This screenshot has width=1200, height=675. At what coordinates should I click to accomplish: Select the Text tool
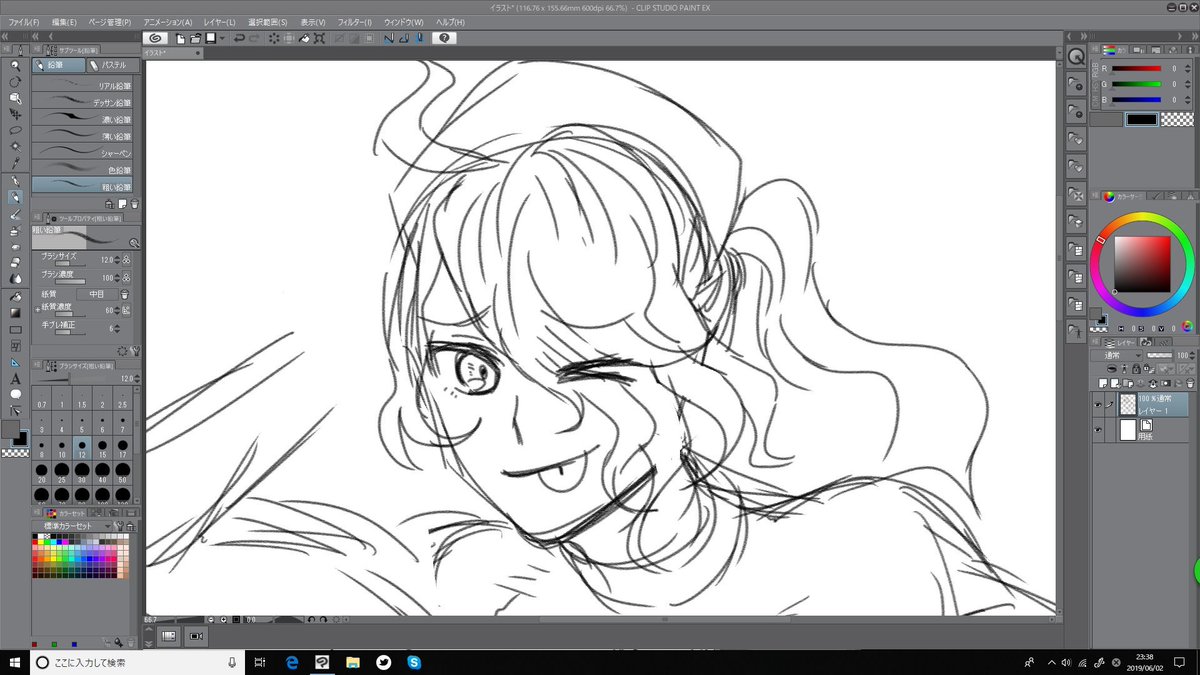click(15, 379)
